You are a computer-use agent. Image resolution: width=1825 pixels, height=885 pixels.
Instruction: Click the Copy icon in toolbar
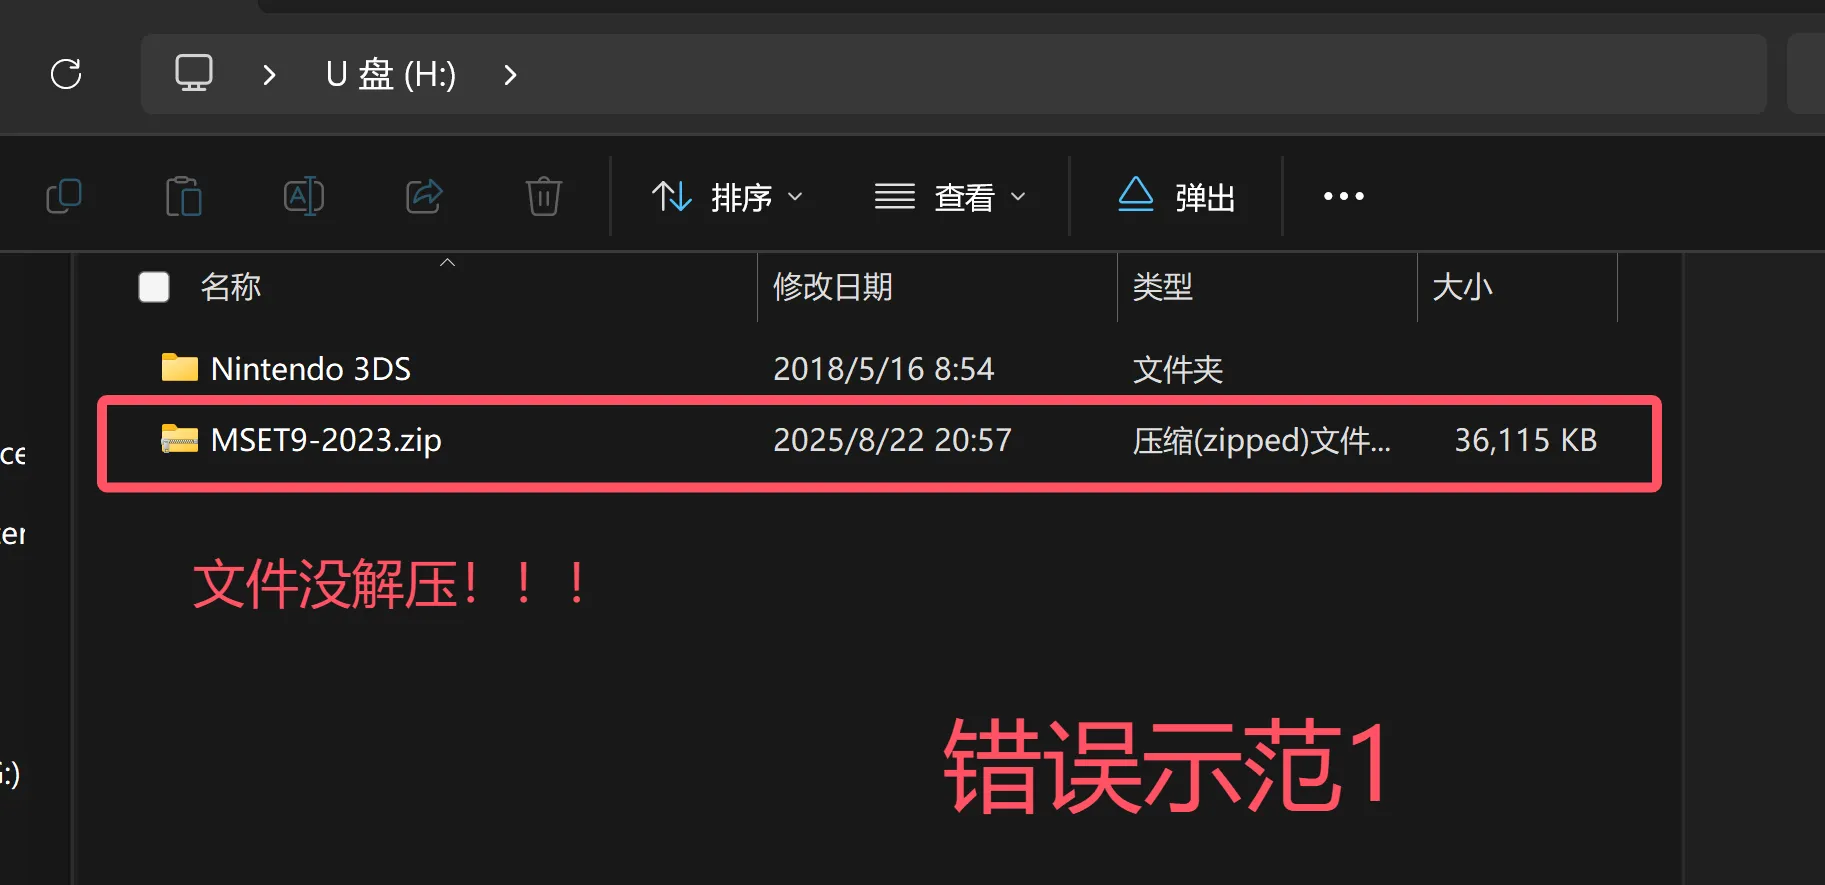tap(64, 196)
